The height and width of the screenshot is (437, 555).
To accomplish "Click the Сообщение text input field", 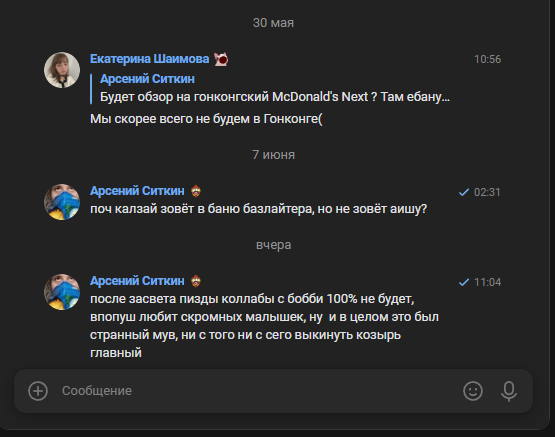I will 258,391.
